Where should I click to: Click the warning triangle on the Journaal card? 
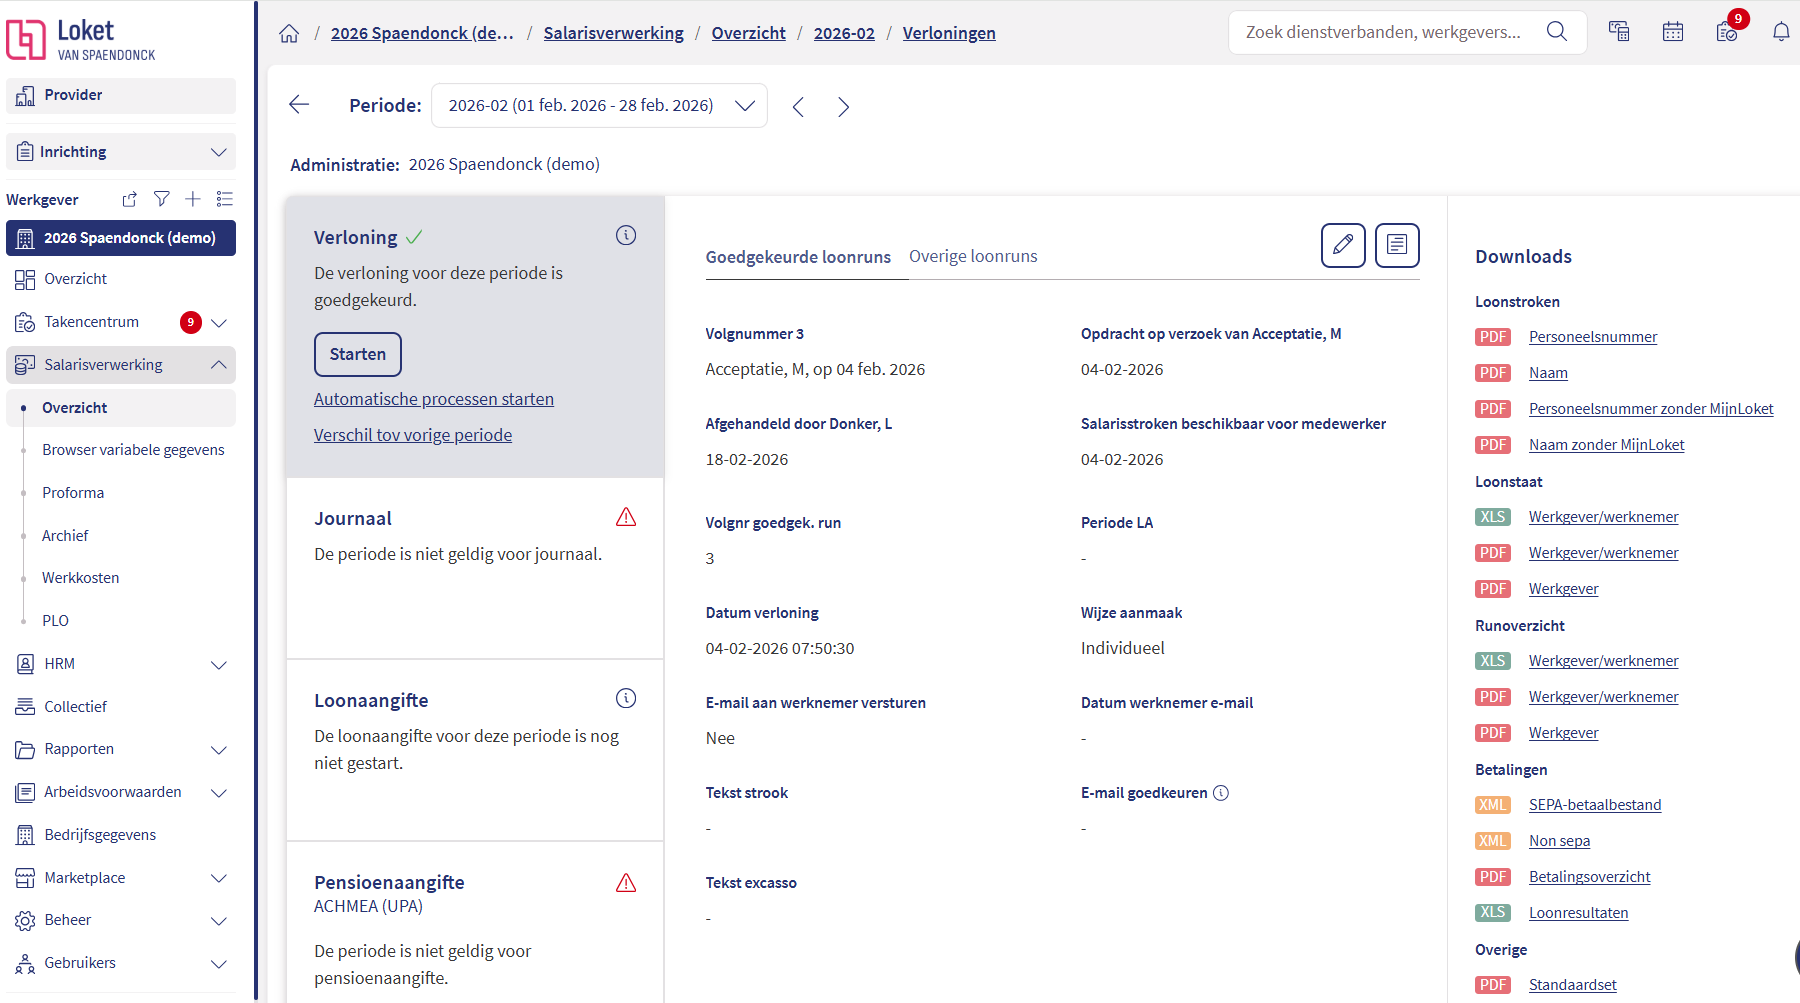tap(626, 517)
